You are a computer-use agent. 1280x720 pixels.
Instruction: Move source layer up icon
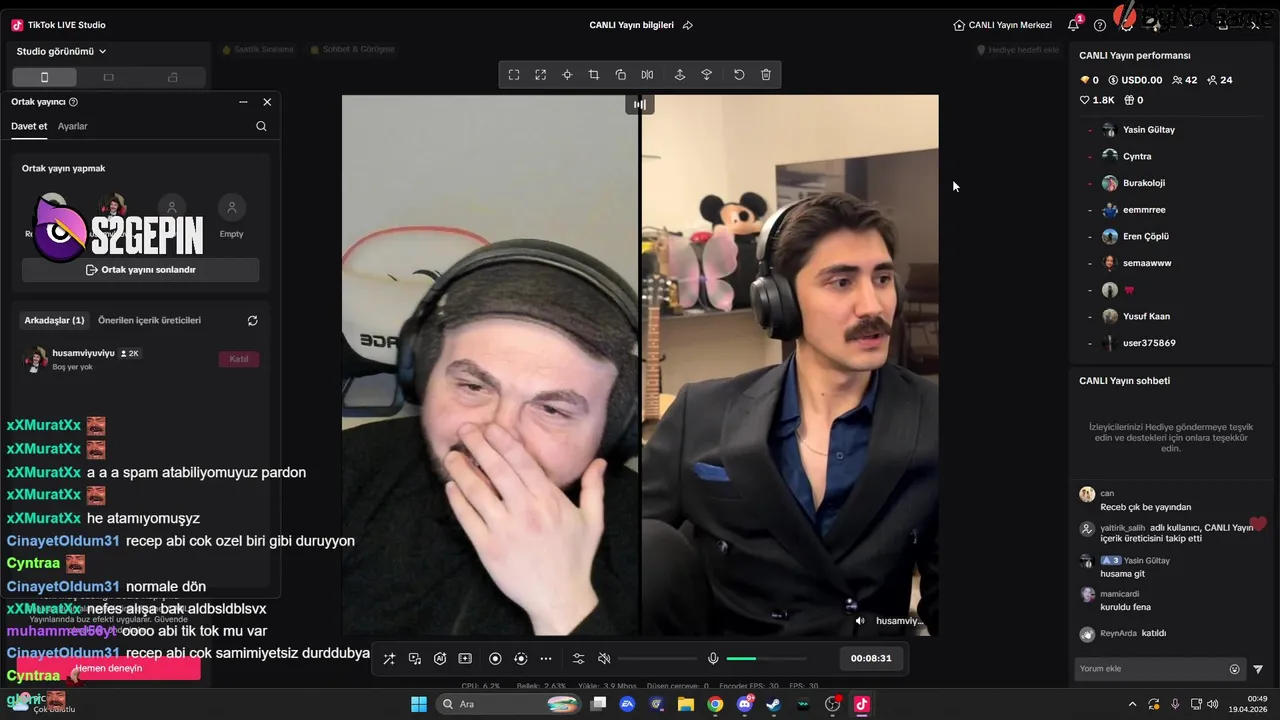(680, 75)
